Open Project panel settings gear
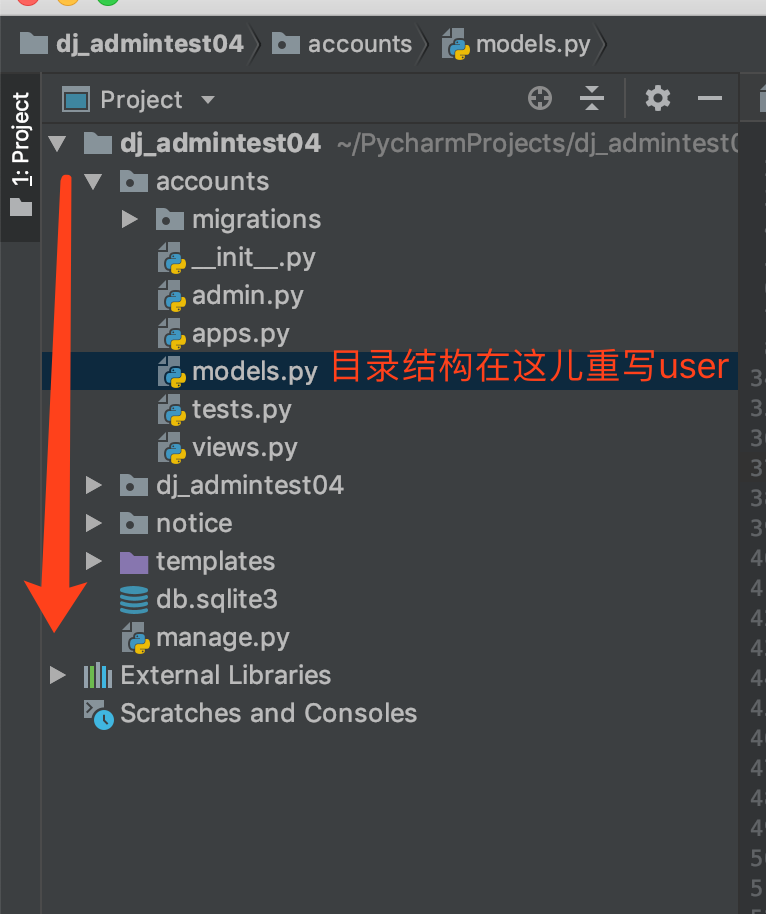 coord(658,98)
